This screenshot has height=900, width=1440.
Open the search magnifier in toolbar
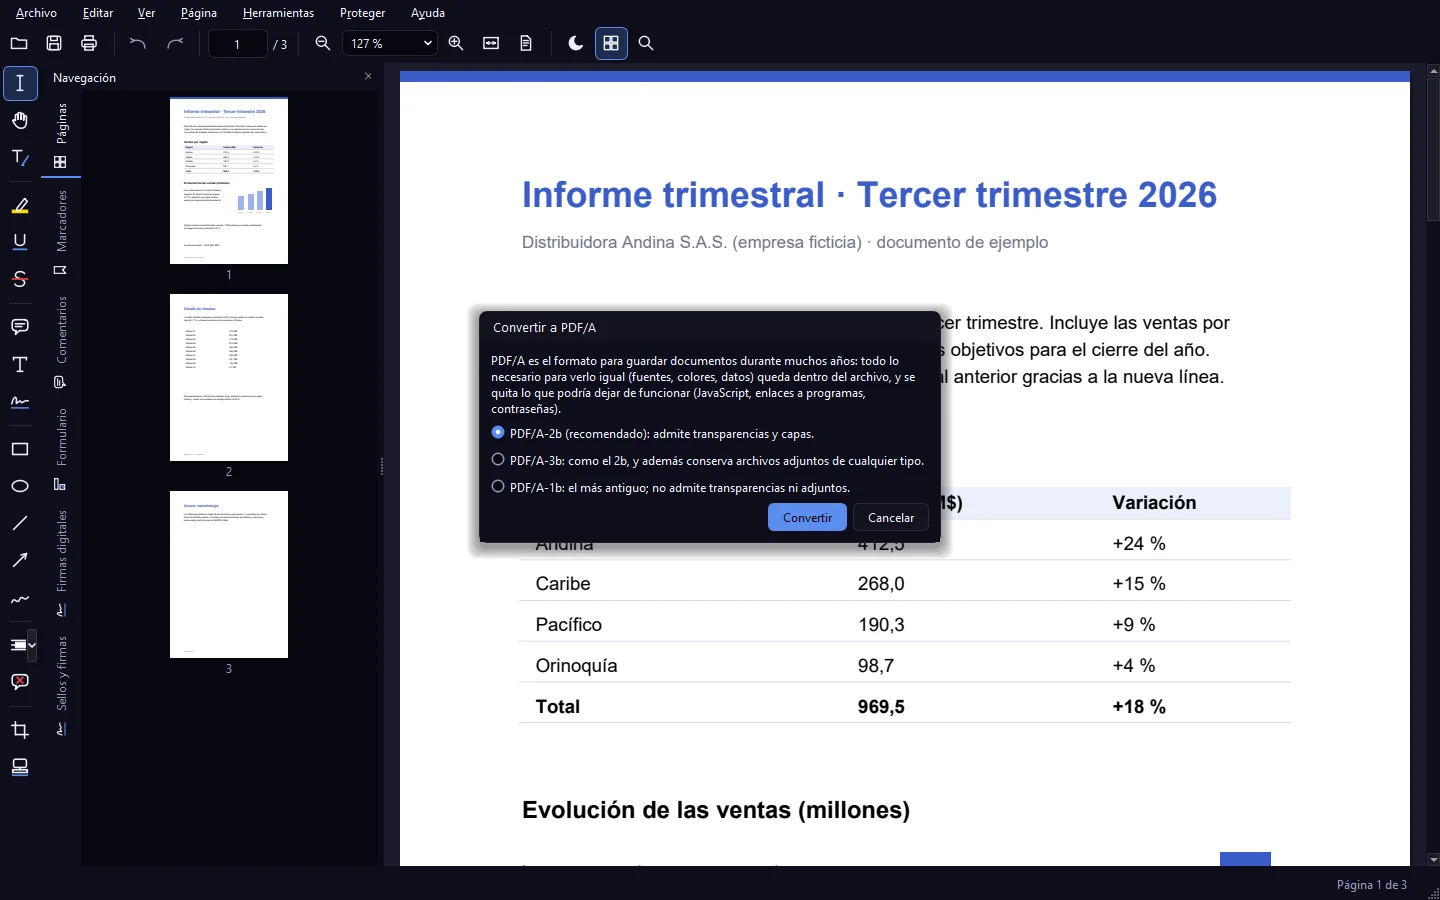[x=646, y=43]
